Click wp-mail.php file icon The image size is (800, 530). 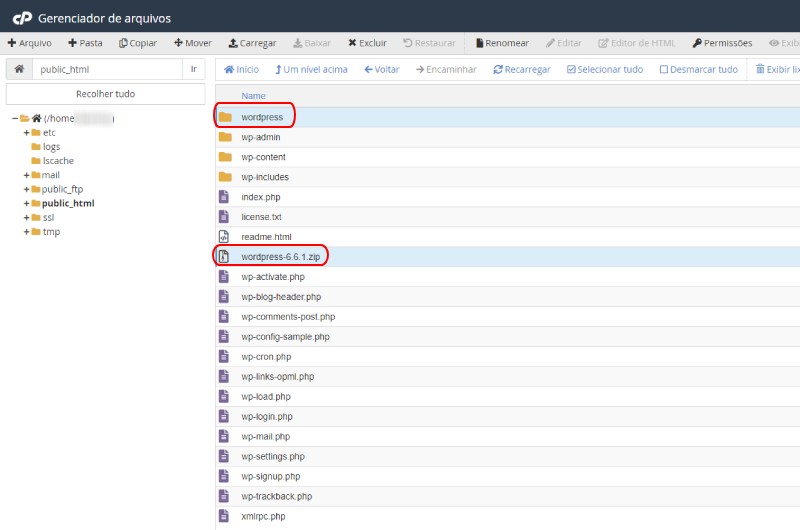(x=223, y=436)
